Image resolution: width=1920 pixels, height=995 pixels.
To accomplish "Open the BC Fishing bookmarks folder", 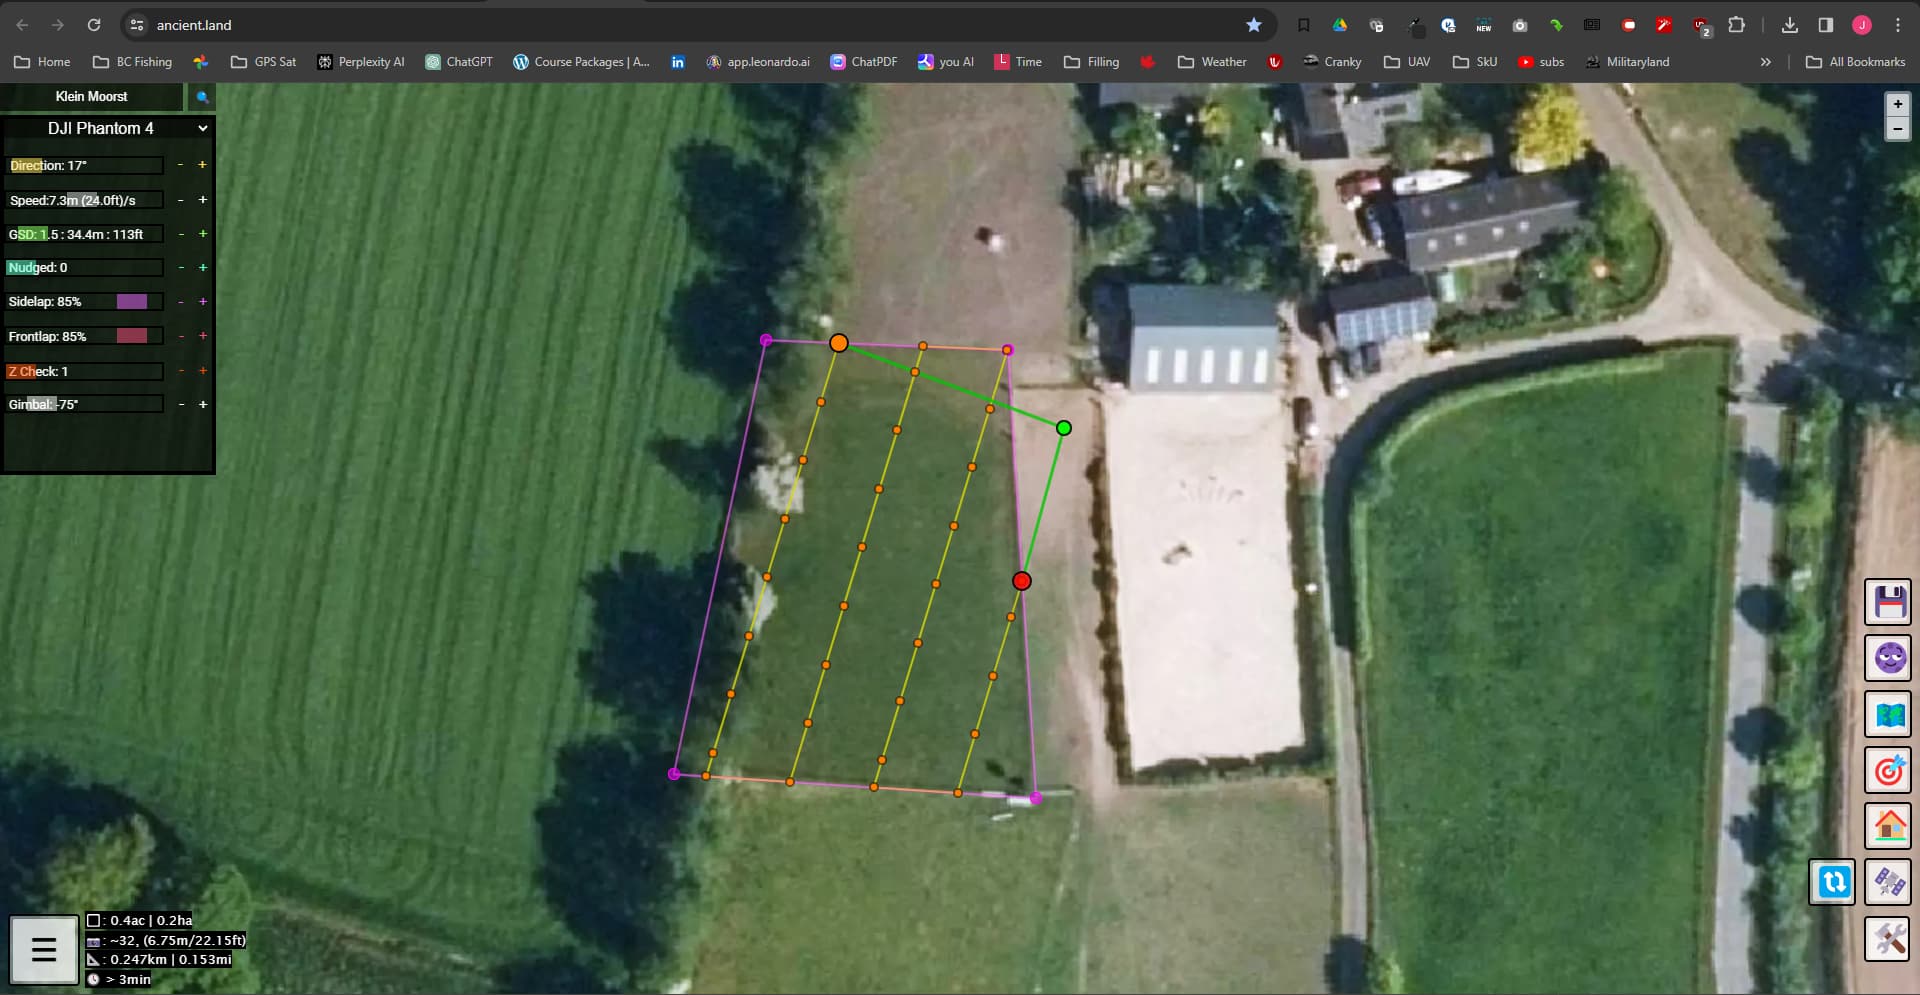I will [x=132, y=62].
